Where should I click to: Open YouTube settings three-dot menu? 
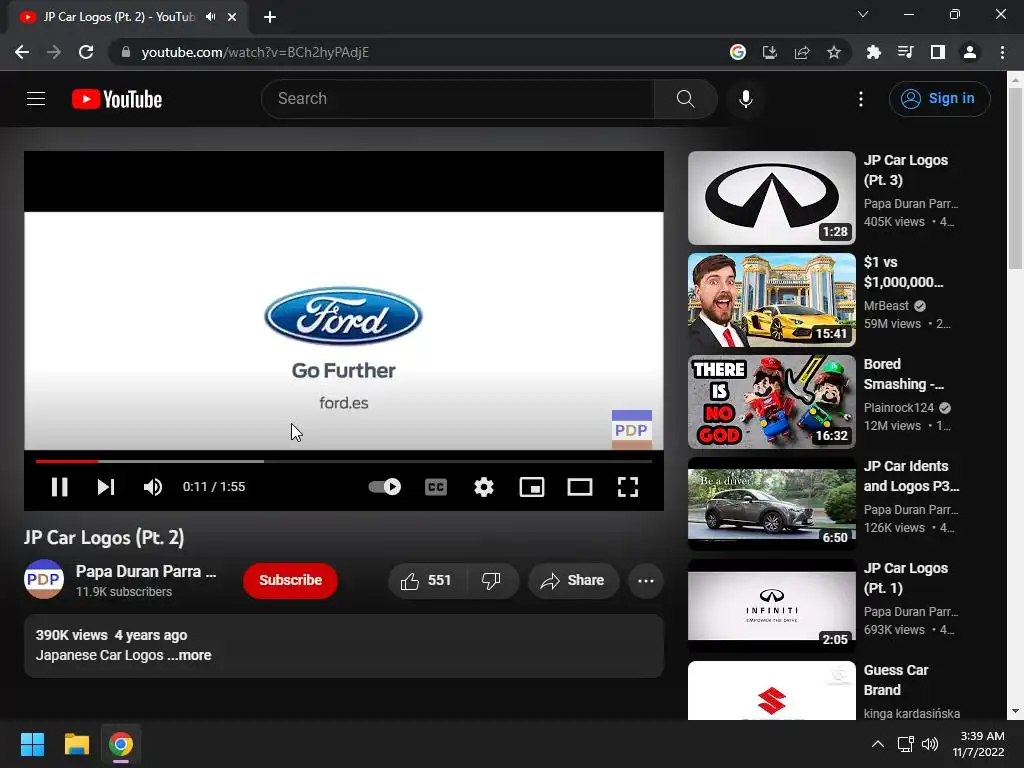tap(861, 99)
